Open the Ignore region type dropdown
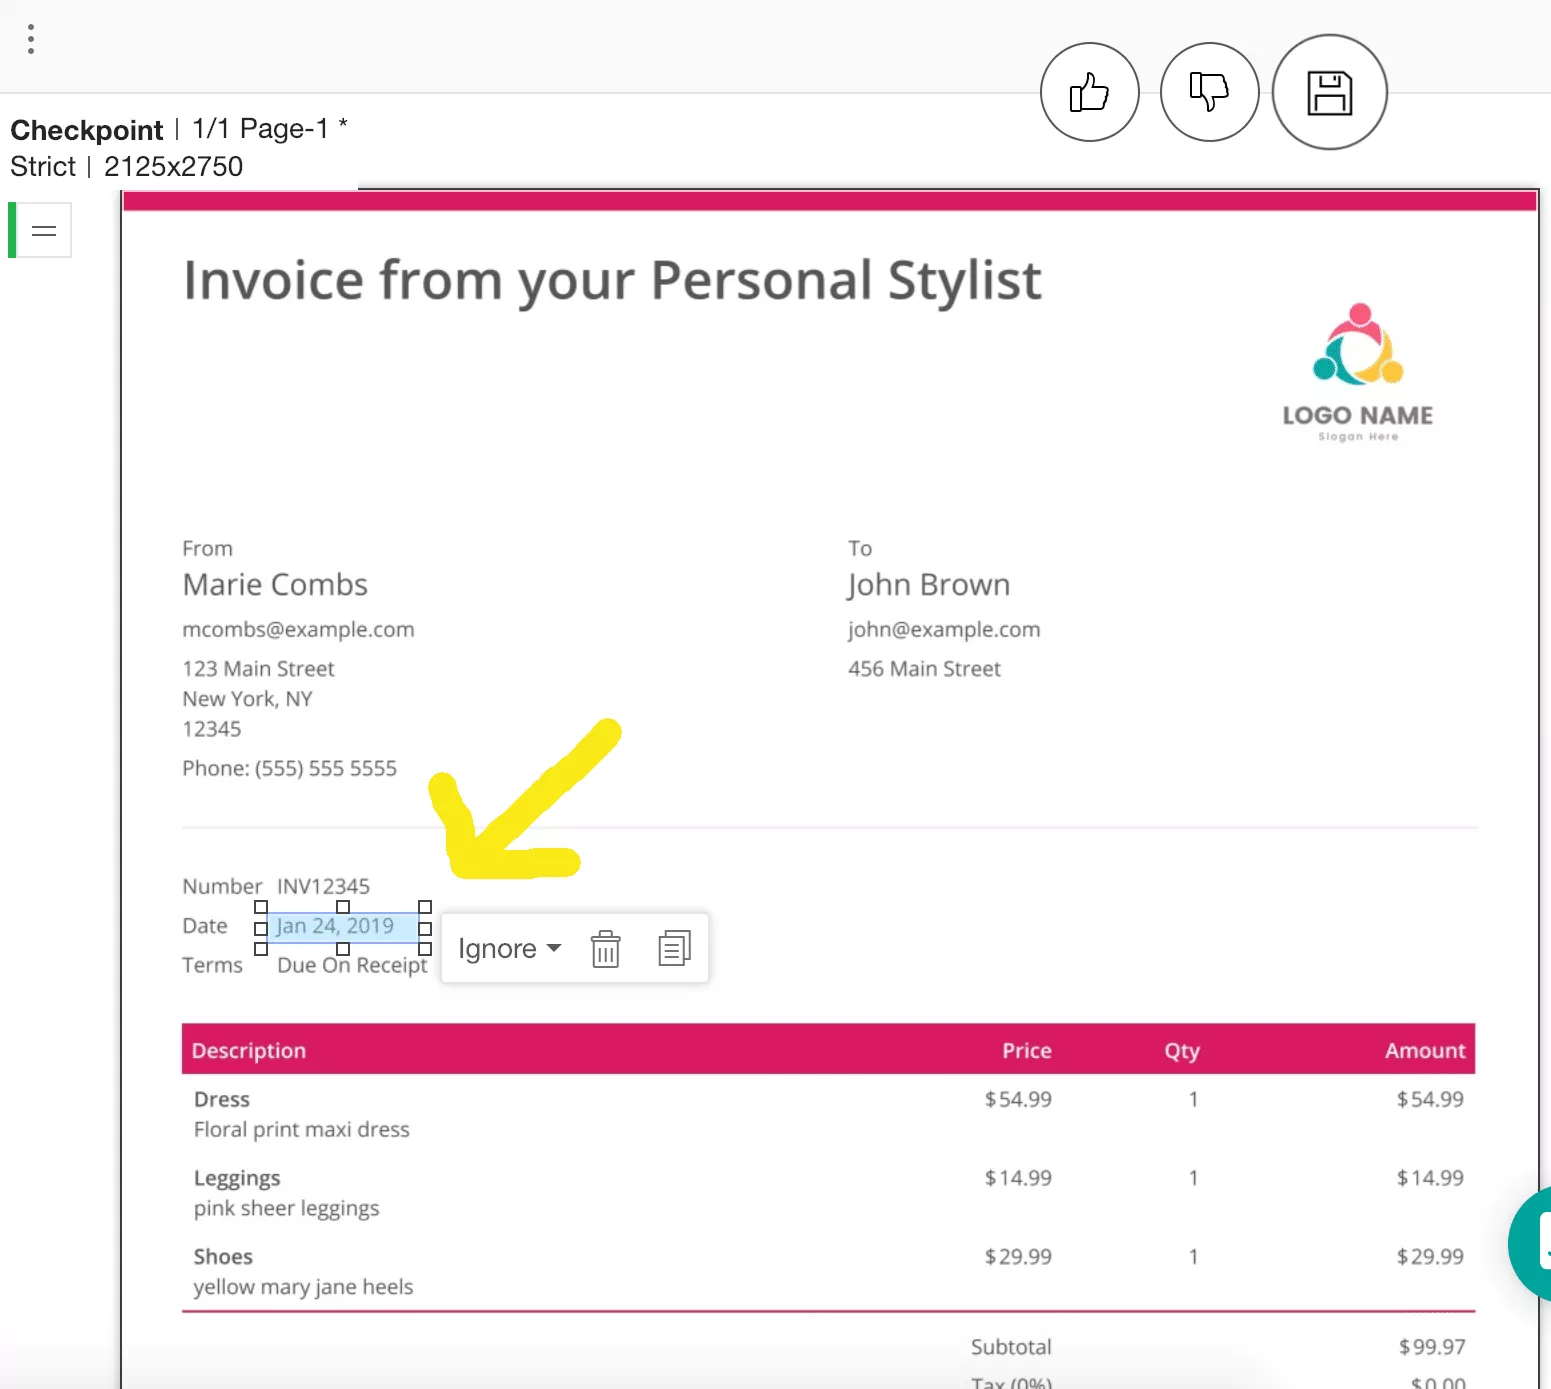 point(509,948)
